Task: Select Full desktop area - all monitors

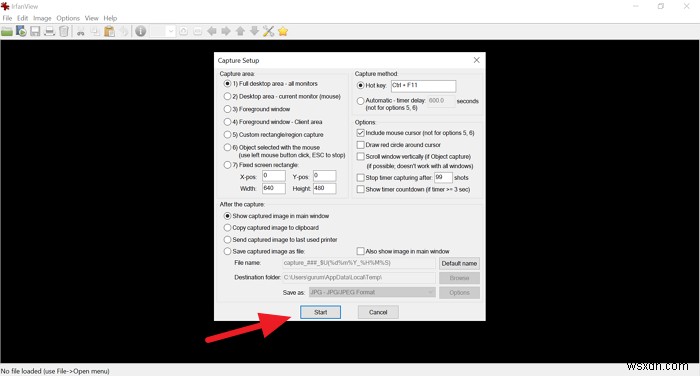Action: tap(271, 84)
